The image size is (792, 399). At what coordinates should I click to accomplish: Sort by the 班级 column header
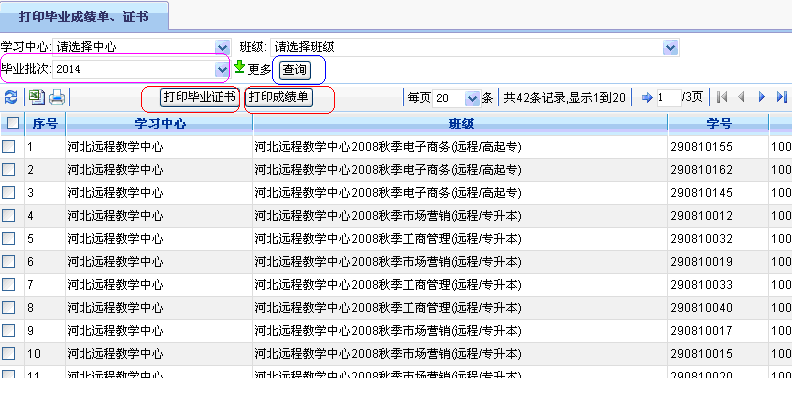461,124
